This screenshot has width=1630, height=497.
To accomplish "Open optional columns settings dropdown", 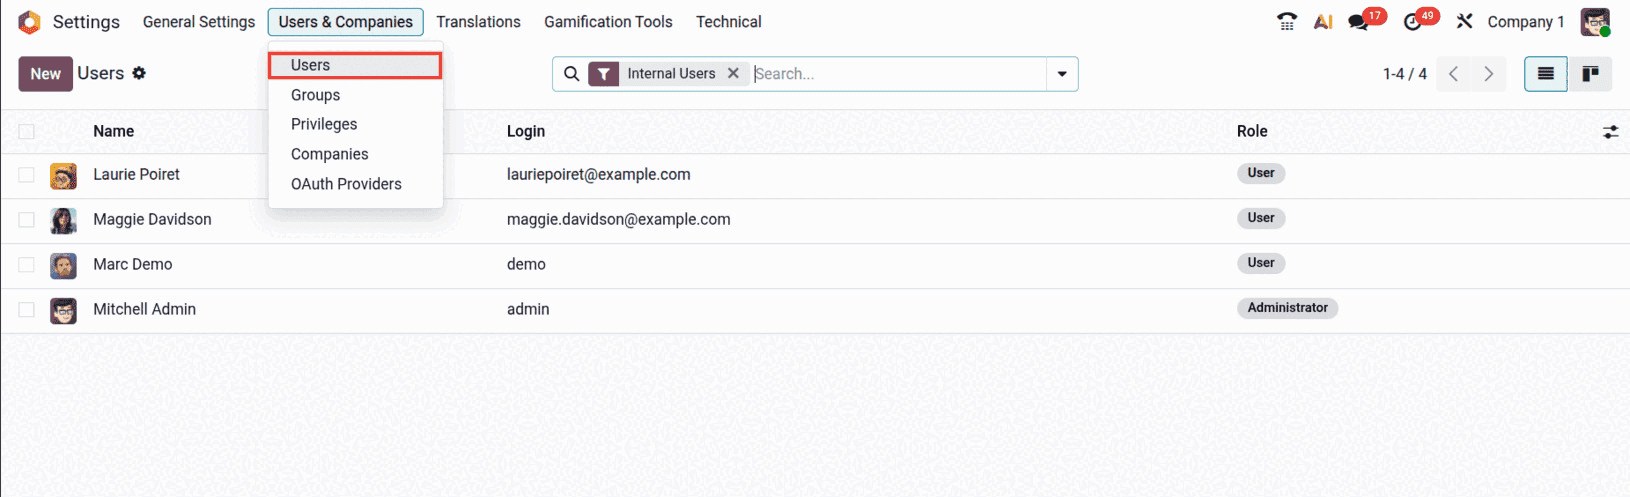I will coord(1610,131).
